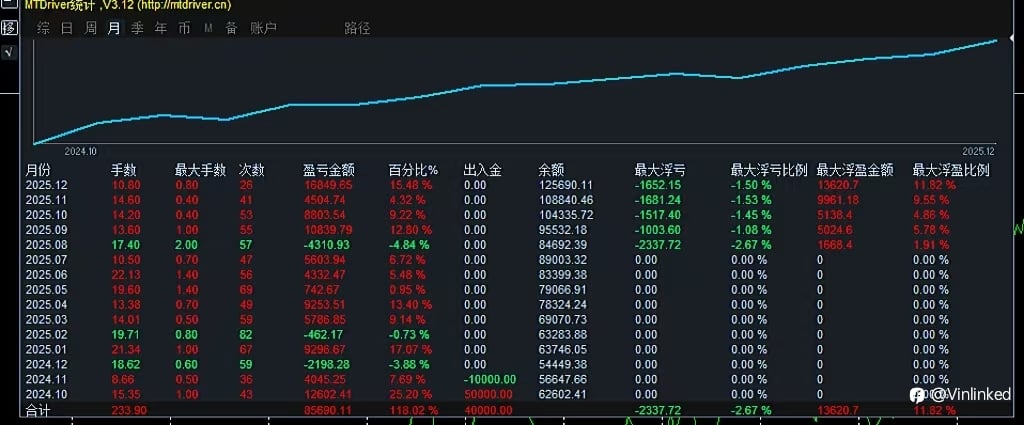Switch to the 币 currency tab

184,28
